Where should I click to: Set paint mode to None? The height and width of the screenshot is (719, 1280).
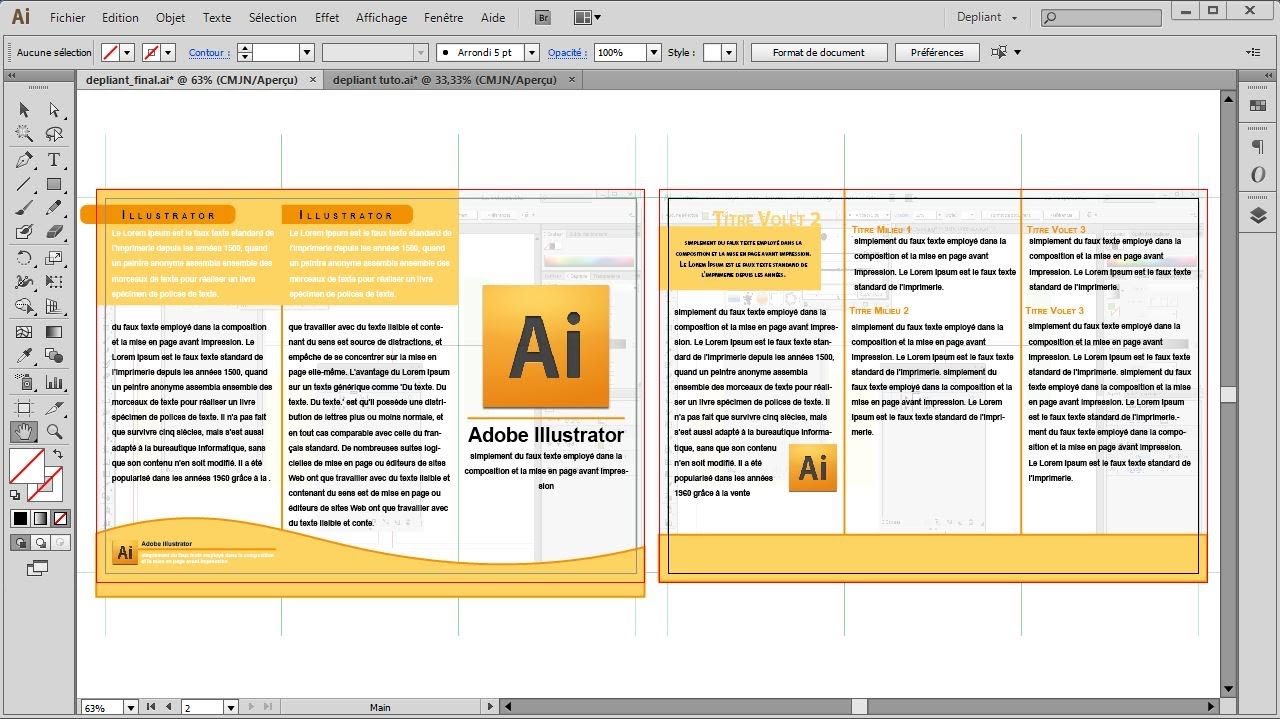60,518
